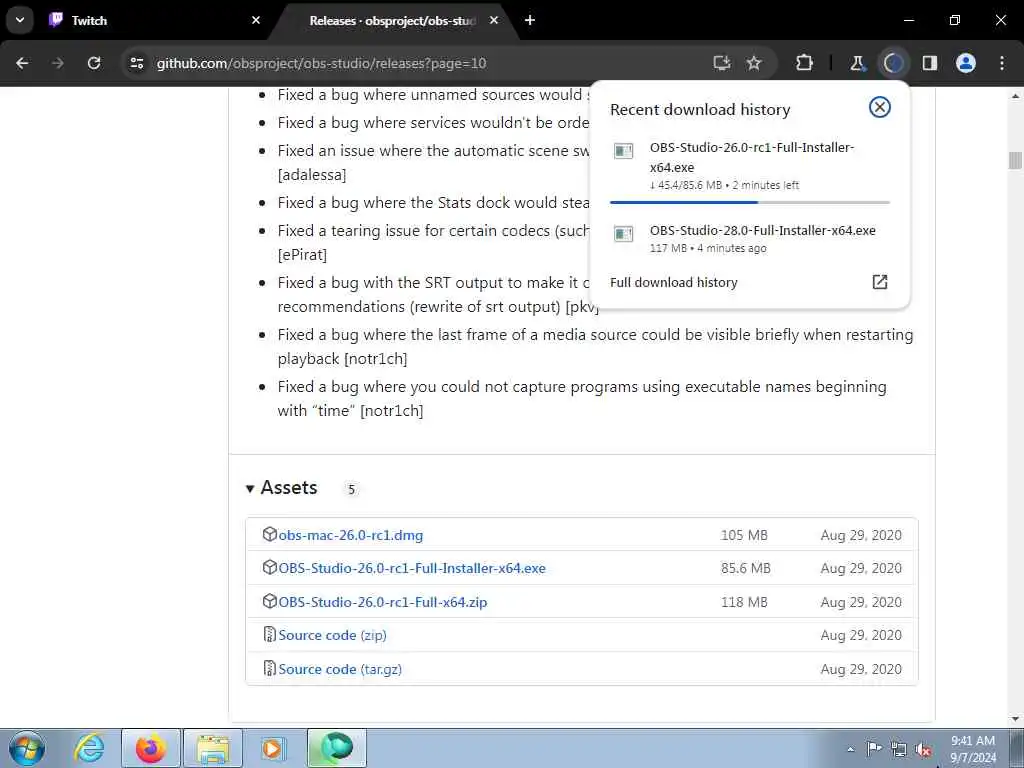Image resolution: width=1024 pixels, height=768 pixels.
Task: Click the muted volume tray icon
Action: 923,749
